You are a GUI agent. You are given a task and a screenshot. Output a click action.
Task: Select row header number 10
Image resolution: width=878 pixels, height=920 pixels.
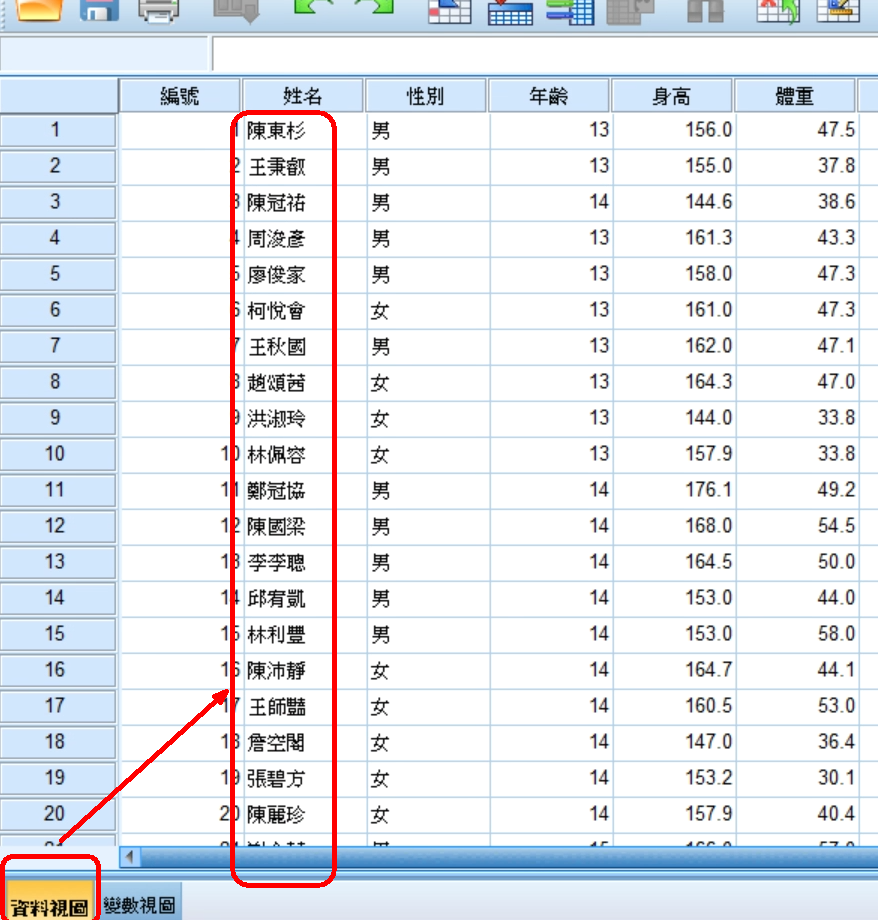pos(55,454)
